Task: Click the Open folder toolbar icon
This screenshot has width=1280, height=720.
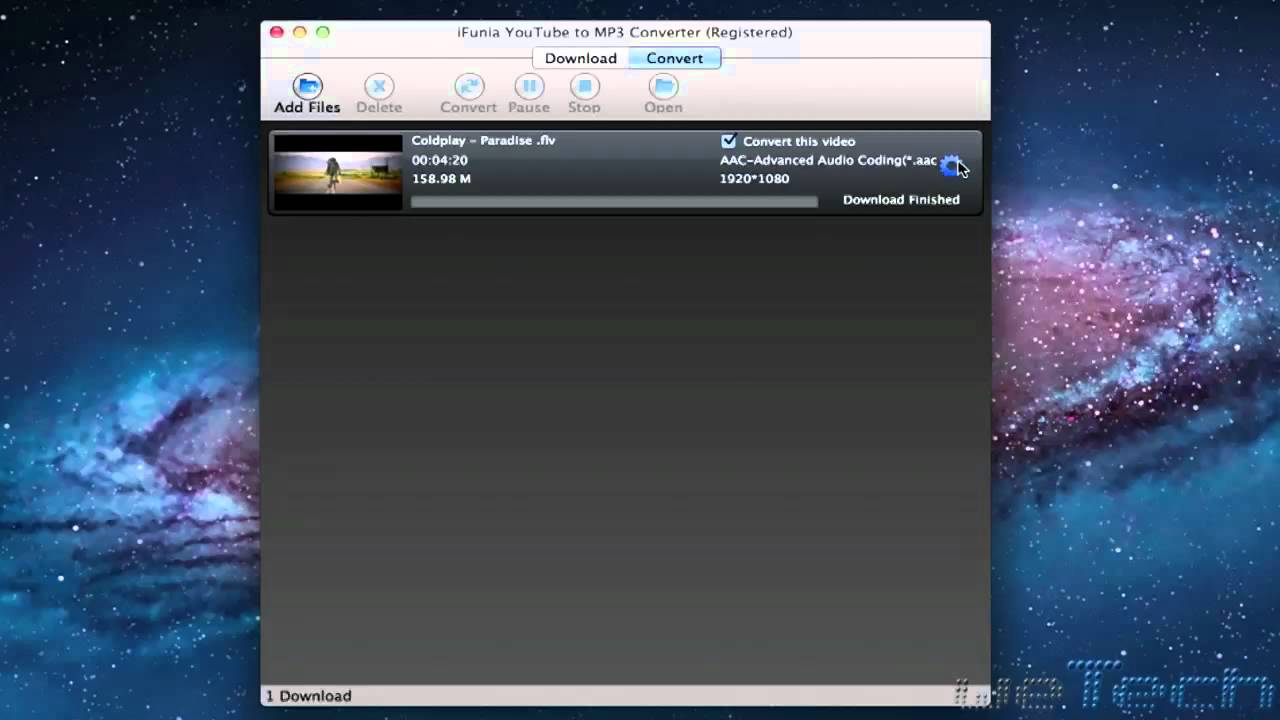Action: [663, 87]
